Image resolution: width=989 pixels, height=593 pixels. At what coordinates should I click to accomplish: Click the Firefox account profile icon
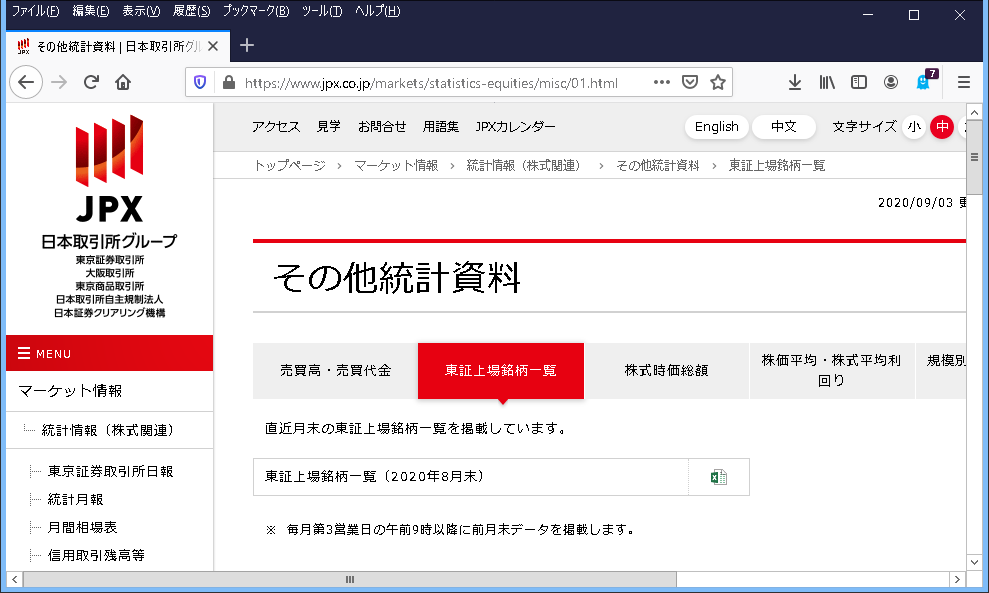click(x=890, y=82)
